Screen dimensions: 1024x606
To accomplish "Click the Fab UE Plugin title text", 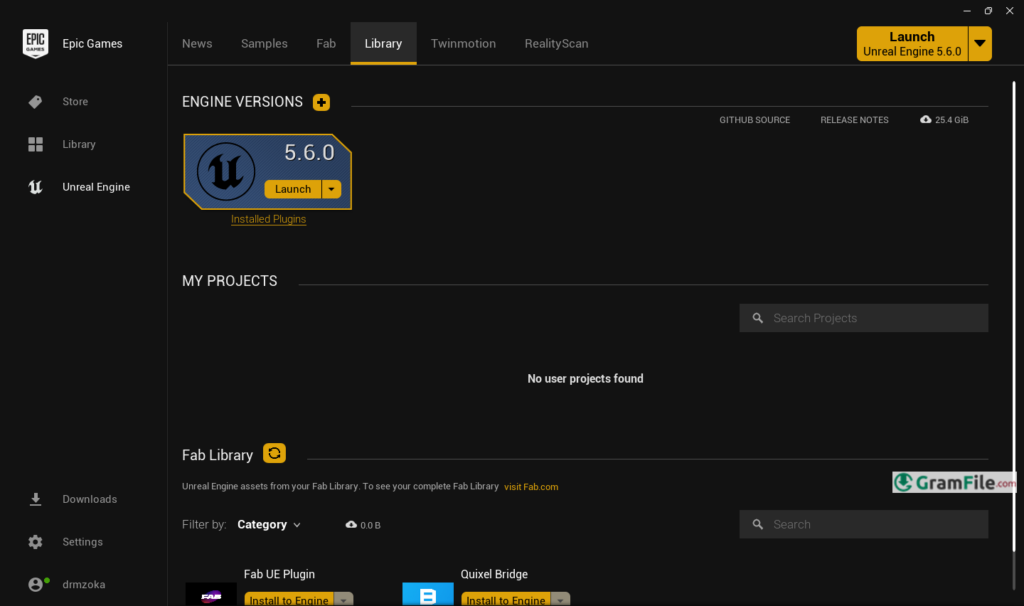I will pyautogui.click(x=279, y=574).
